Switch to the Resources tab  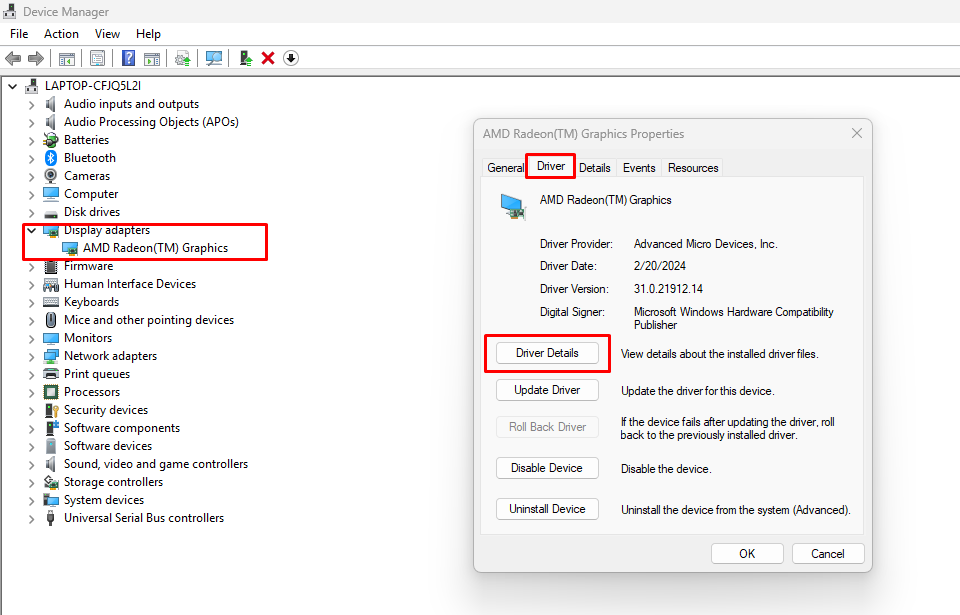pyautogui.click(x=693, y=168)
